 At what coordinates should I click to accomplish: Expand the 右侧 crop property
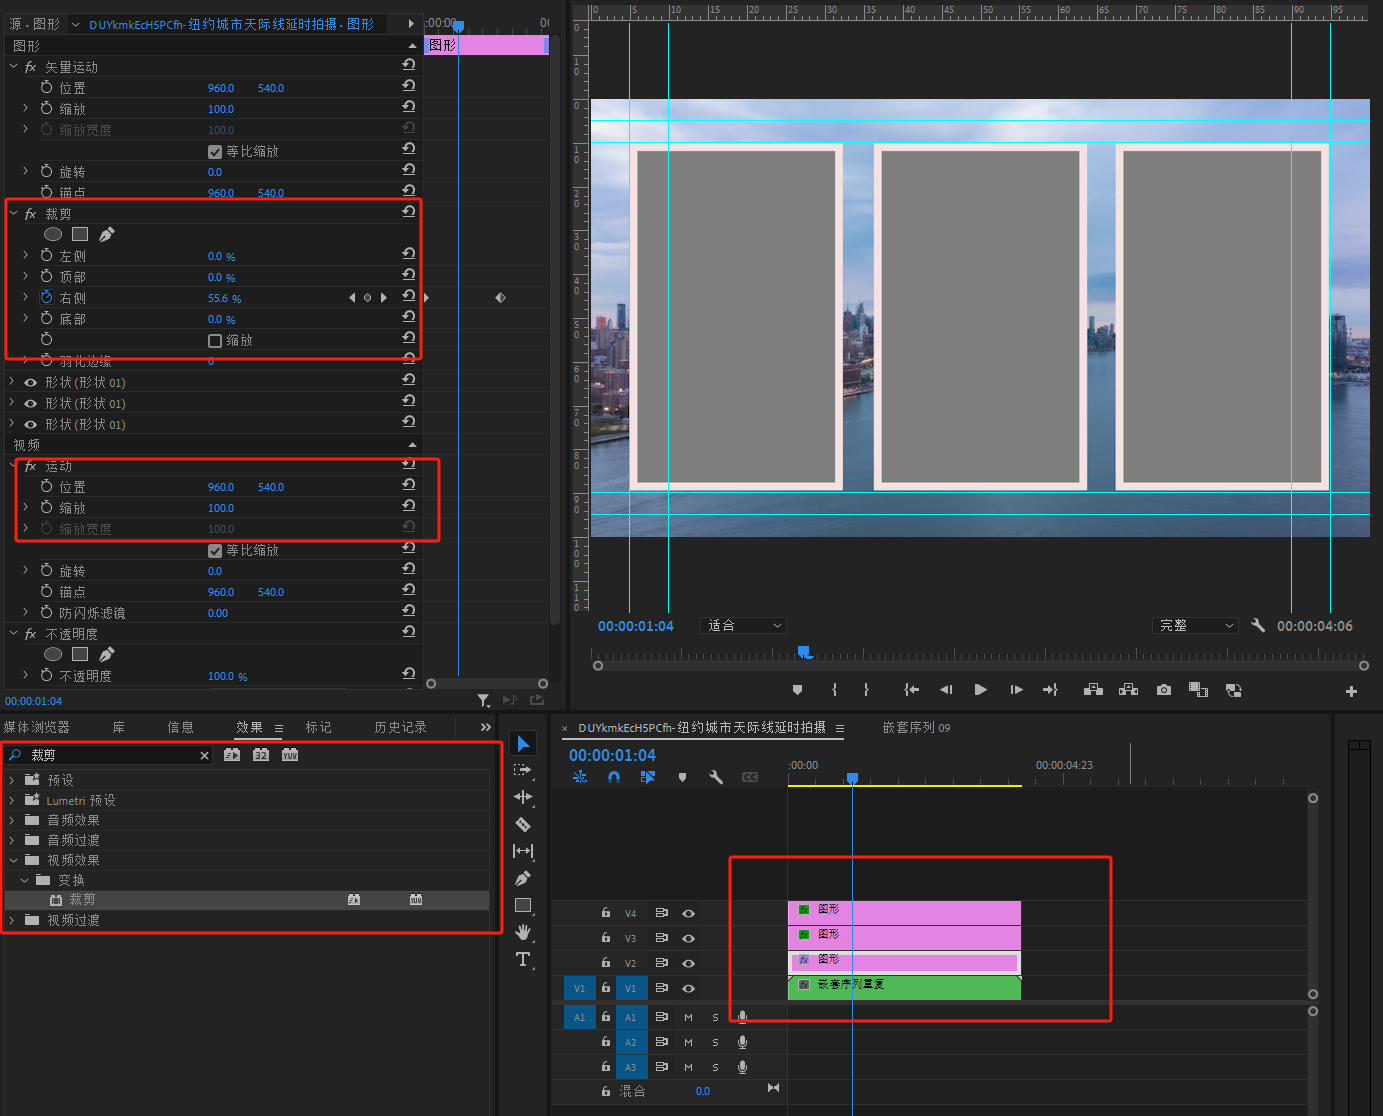point(25,297)
